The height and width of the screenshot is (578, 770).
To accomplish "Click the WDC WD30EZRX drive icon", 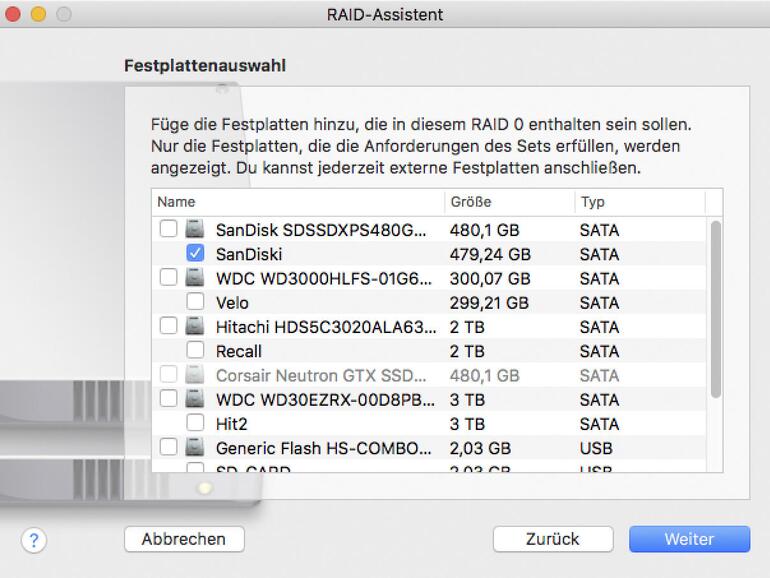I will pos(194,399).
